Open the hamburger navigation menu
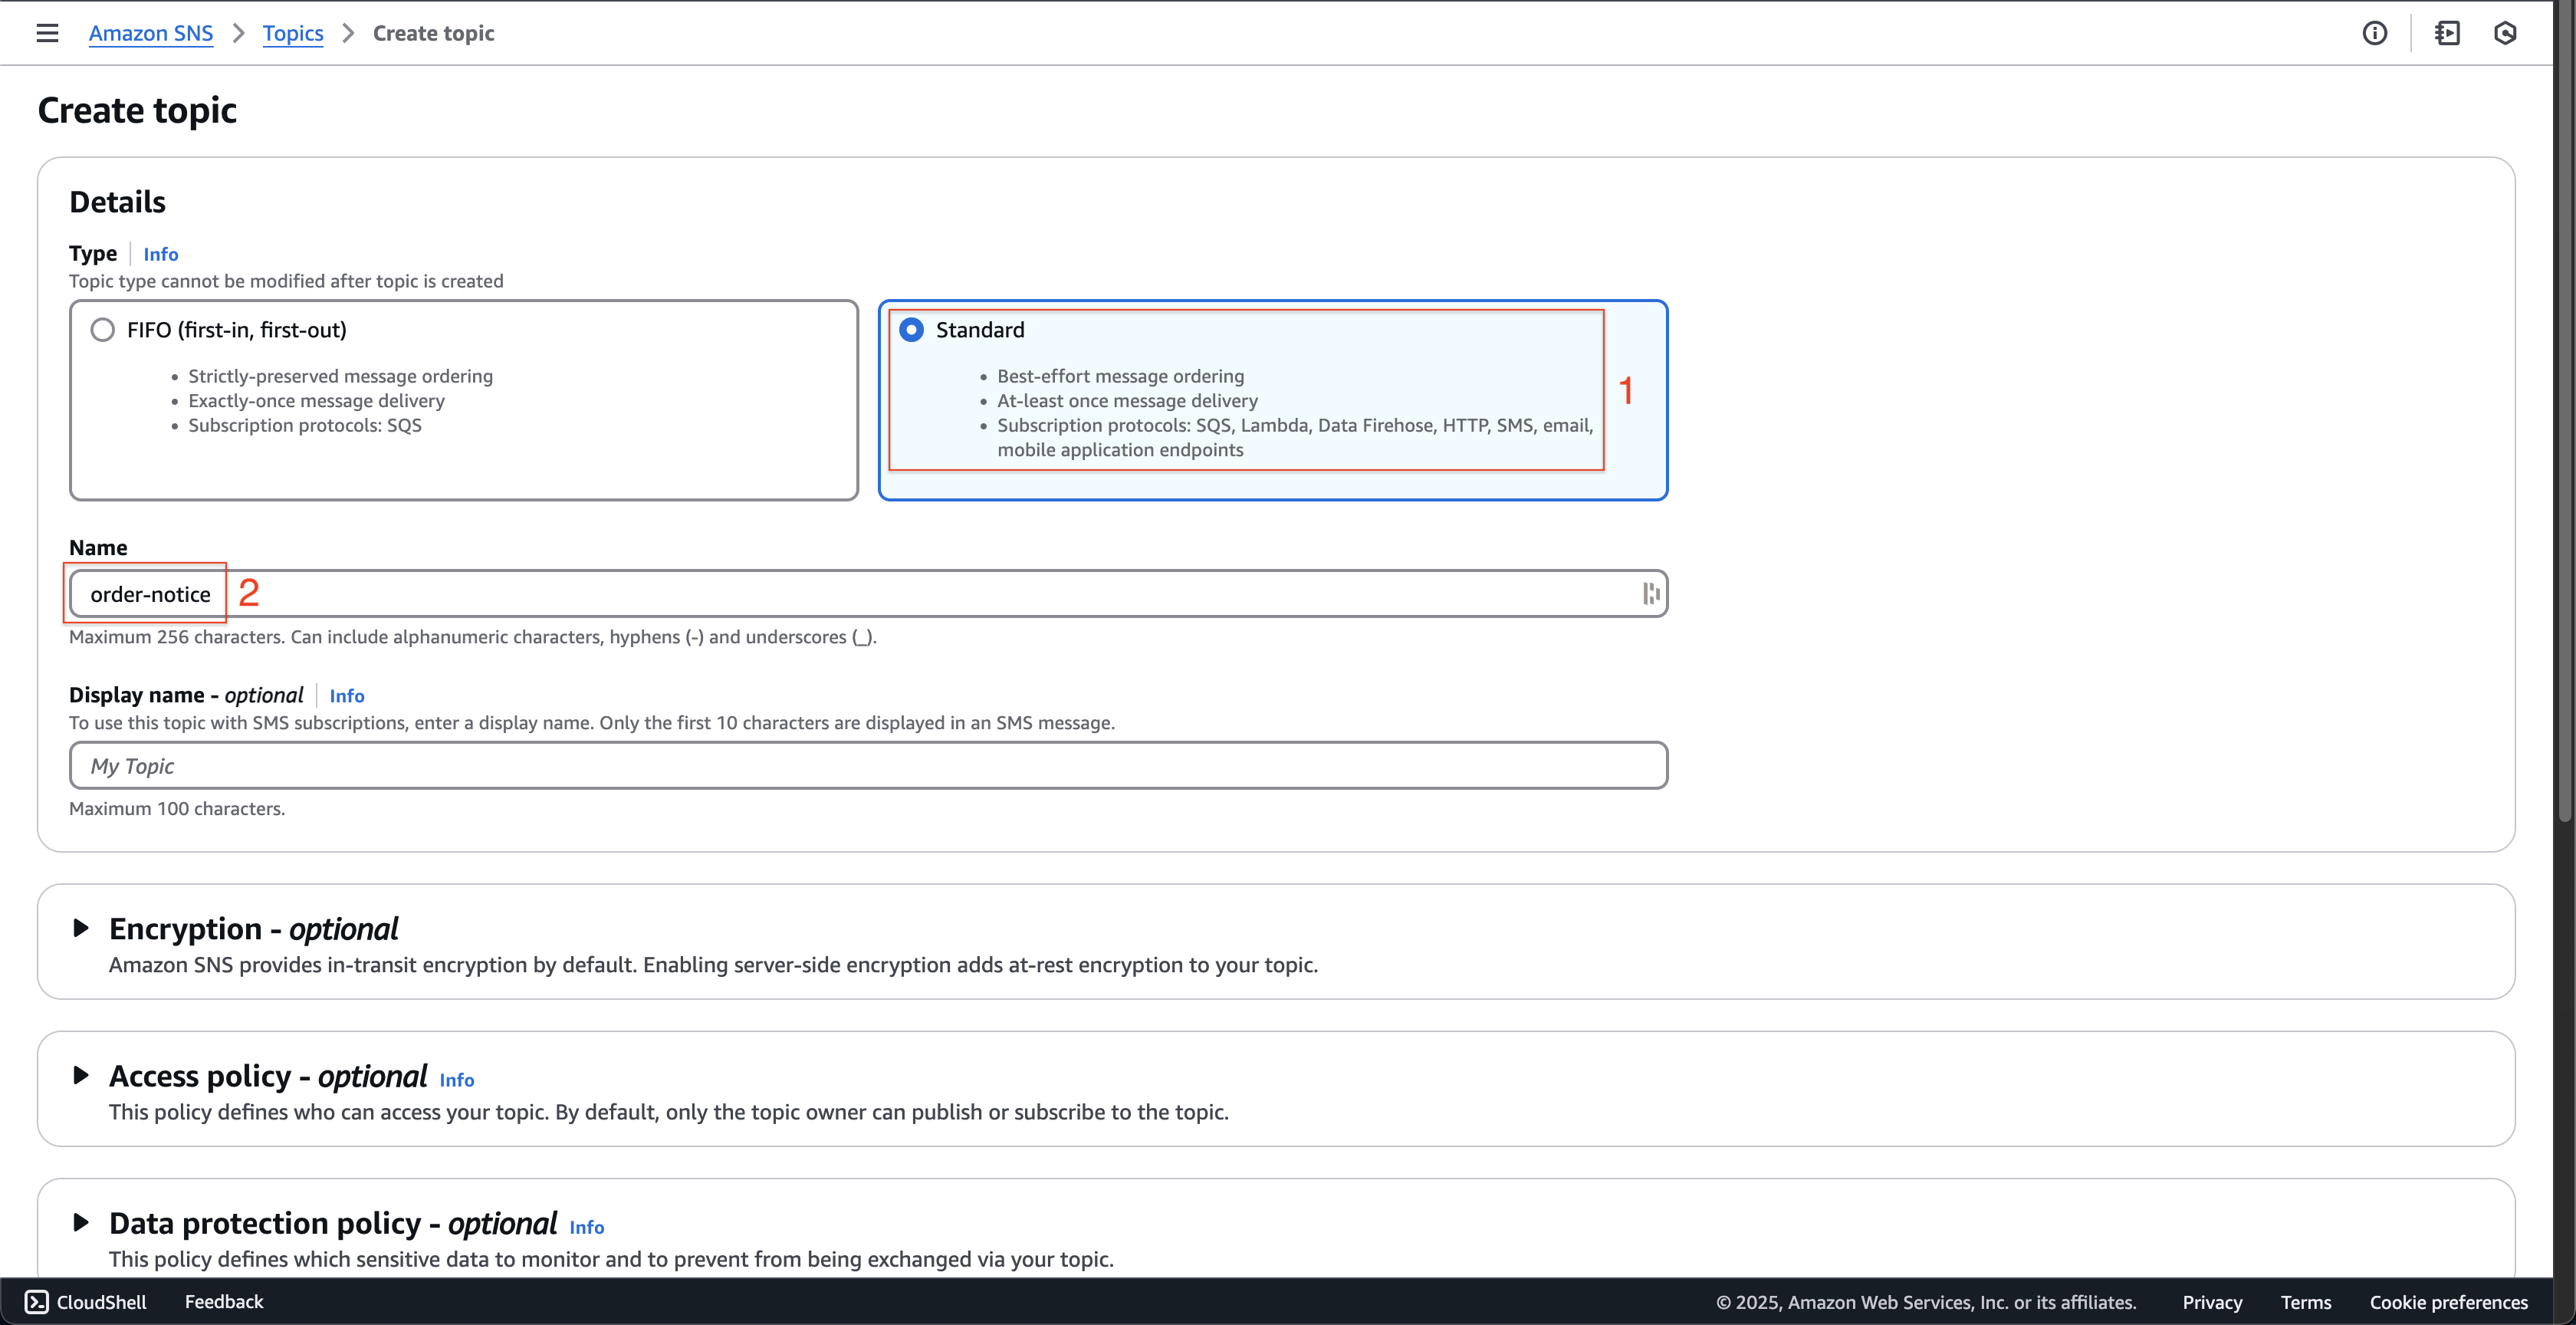 (x=47, y=33)
